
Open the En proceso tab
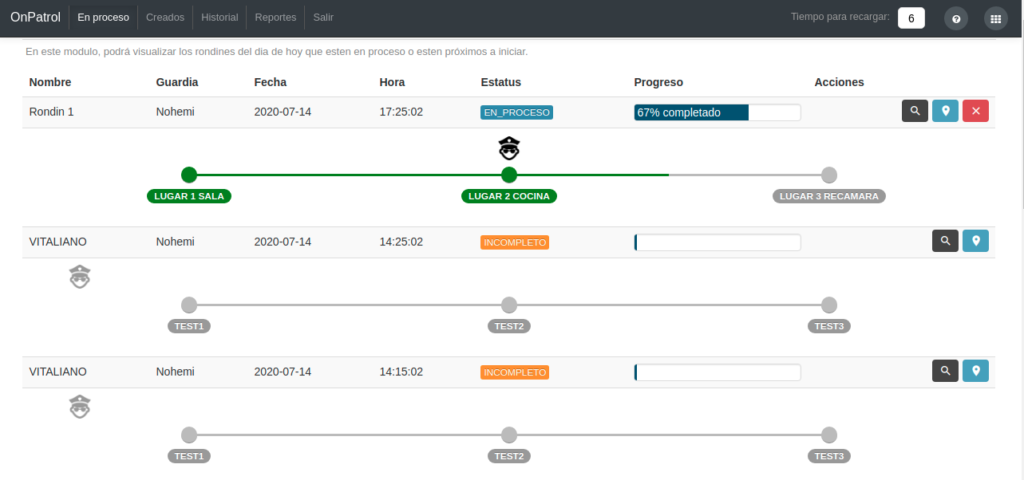click(x=103, y=18)
